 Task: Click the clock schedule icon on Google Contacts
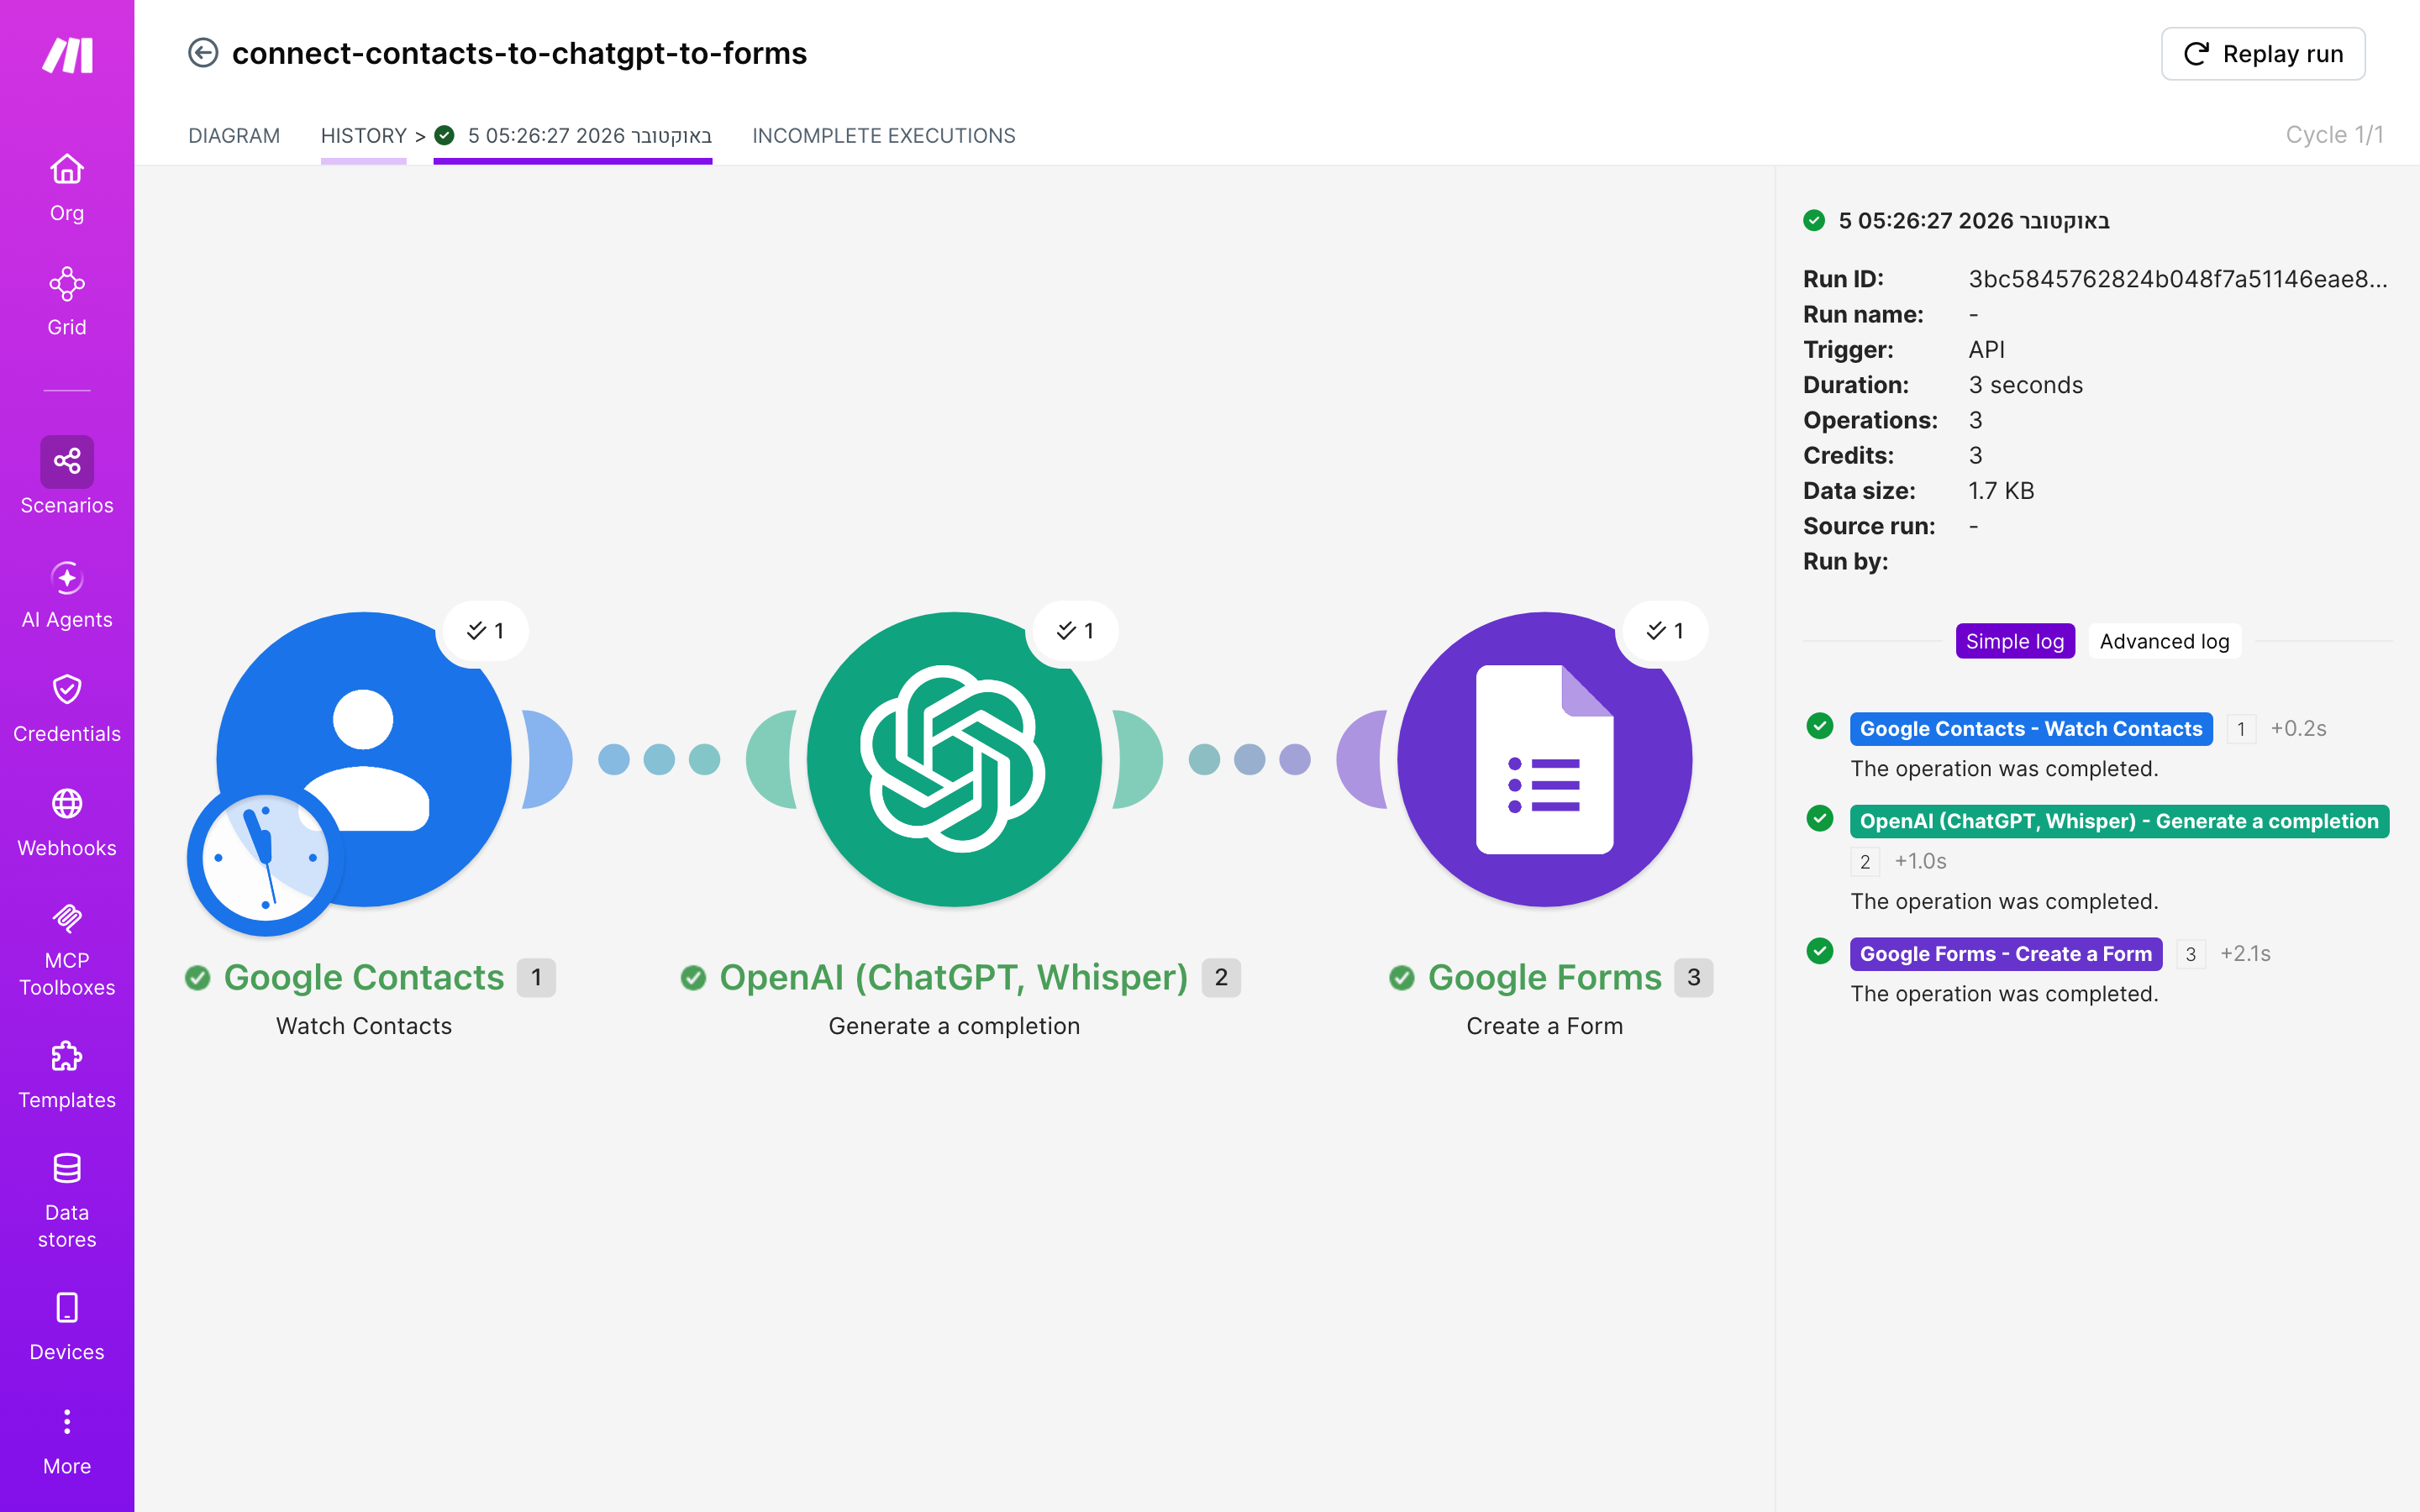point(265,858)
